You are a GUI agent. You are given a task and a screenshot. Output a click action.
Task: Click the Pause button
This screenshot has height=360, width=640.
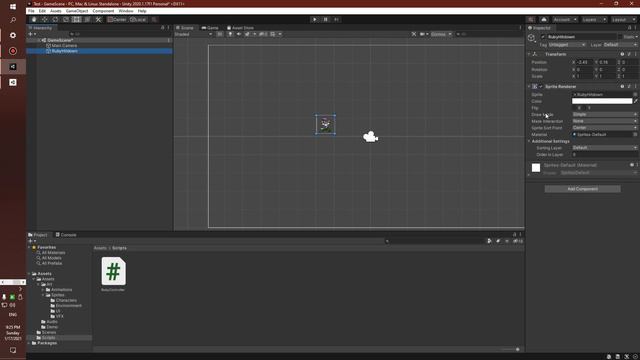(x=325, y=20)
